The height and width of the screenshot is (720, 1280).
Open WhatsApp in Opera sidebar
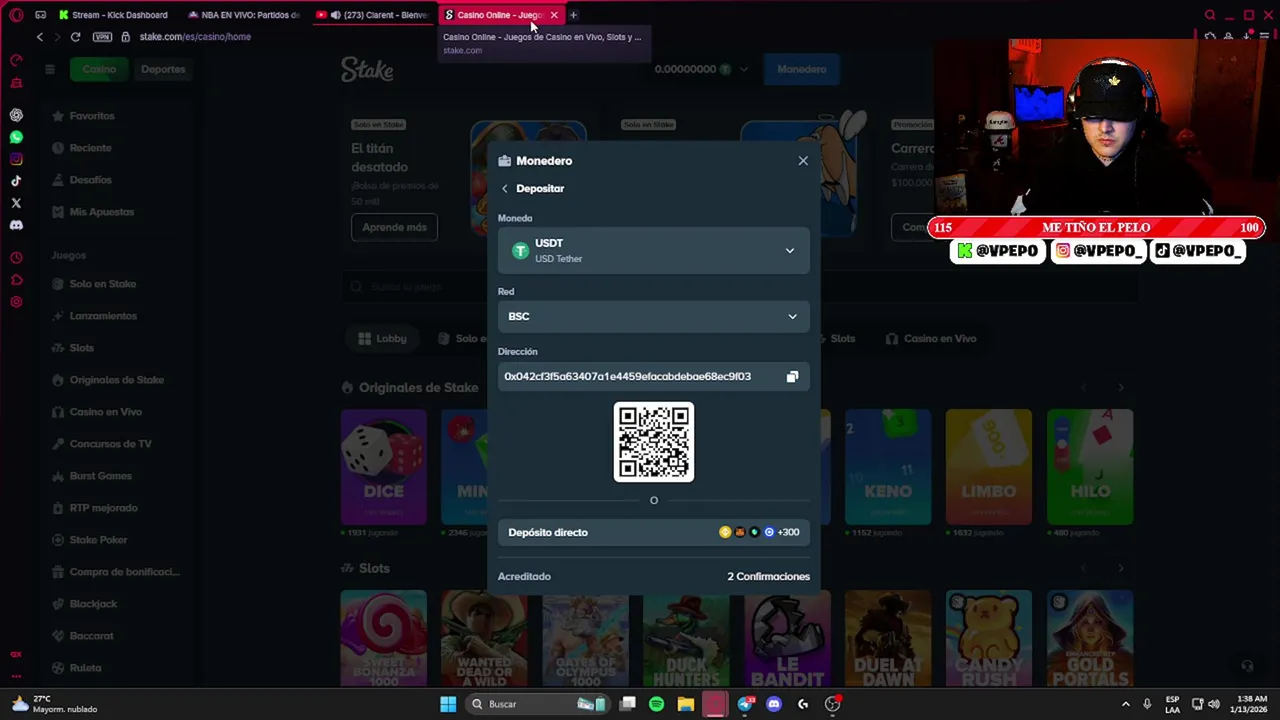point(16,138)
